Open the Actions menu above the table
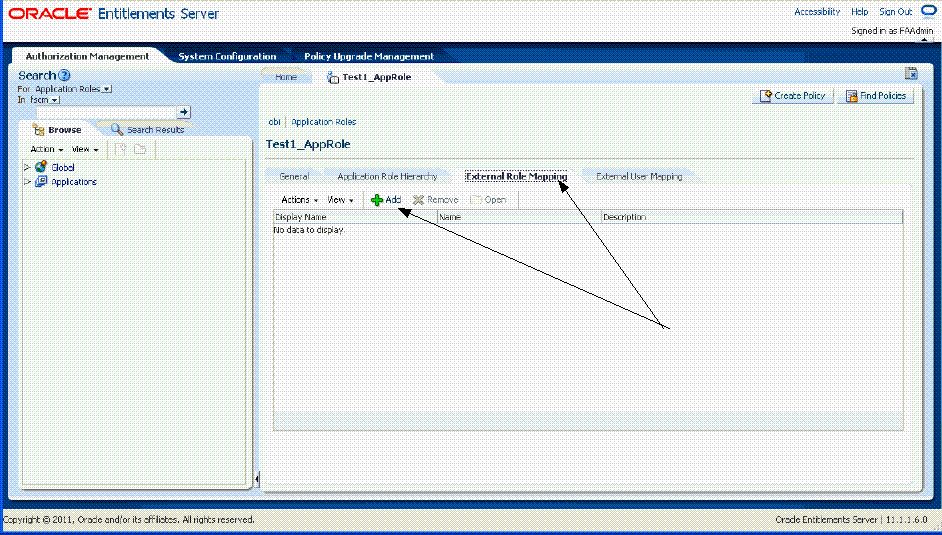This screenshot has height=535, width=942. click(x=300, y=200)
